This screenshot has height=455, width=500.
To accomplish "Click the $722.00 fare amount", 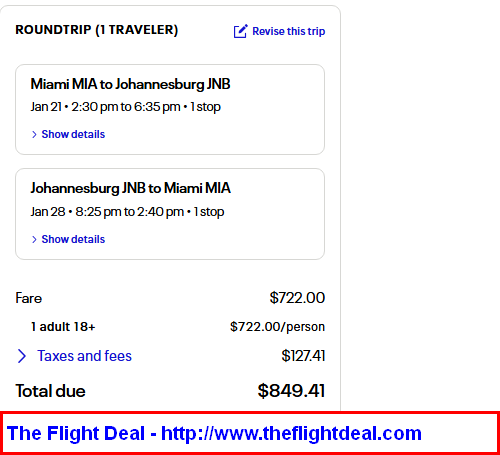I will [x=297, y=298].
